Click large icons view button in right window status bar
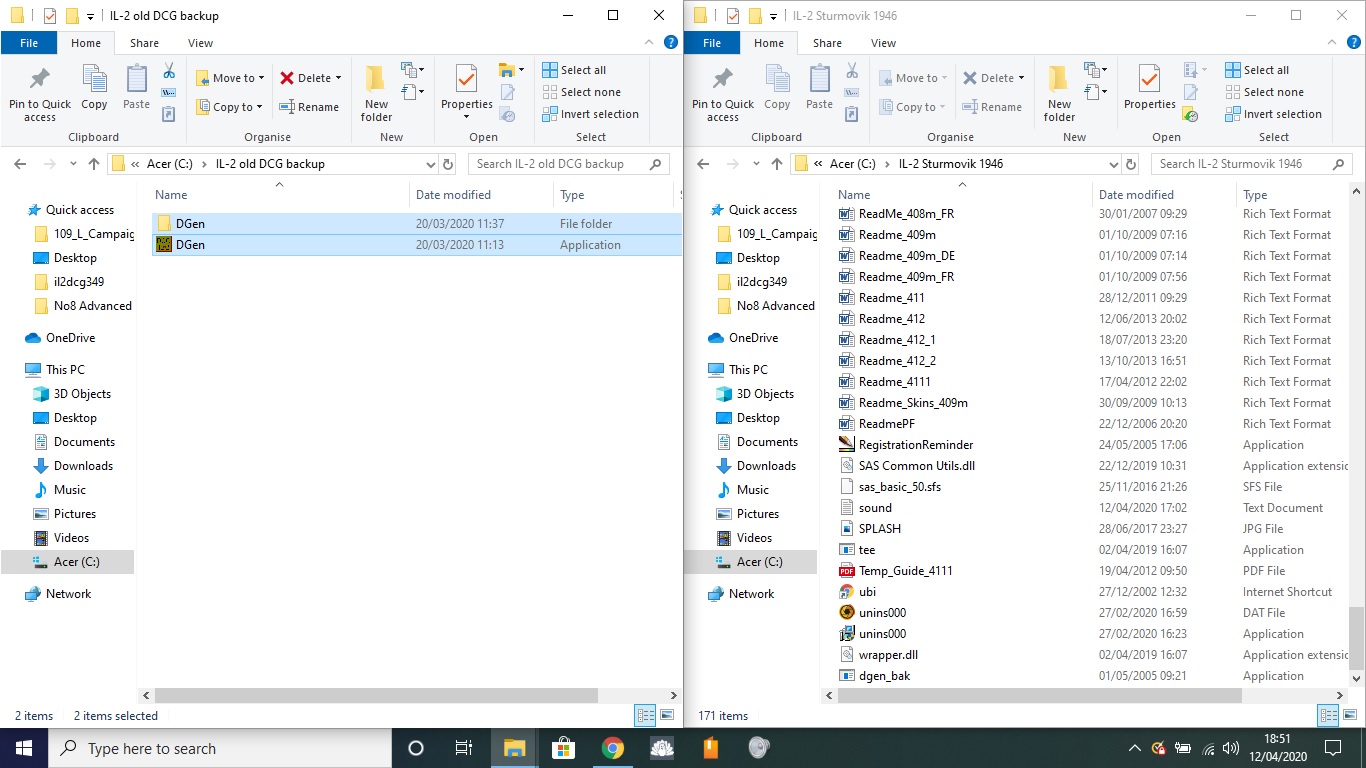This screenshot has width=1366, height=768. [1350, 715]
